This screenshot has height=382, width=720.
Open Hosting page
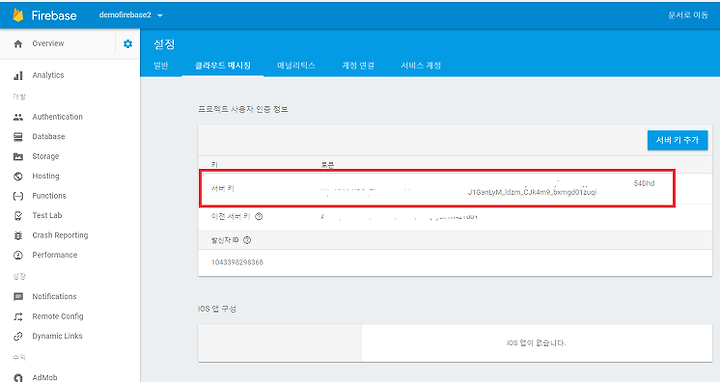pyautogui.click(x=45, y=176)
